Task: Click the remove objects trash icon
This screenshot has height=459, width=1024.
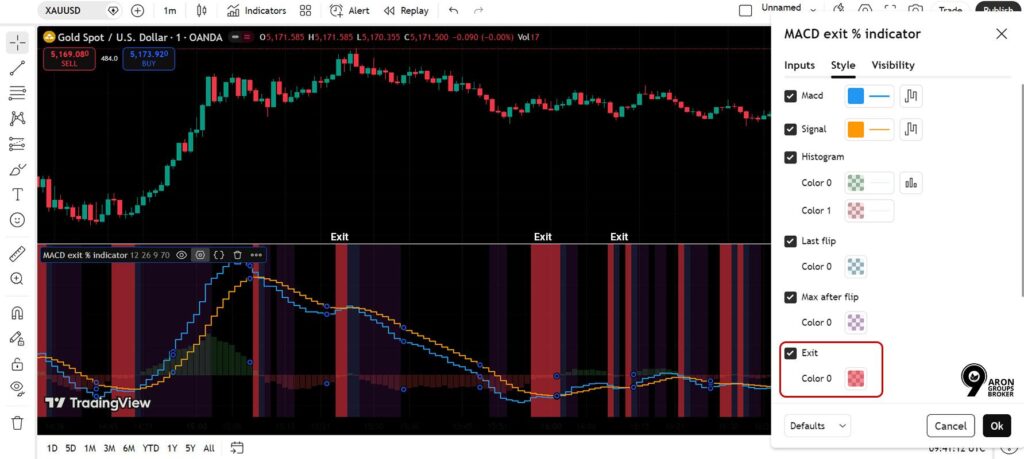Action: 18,422
